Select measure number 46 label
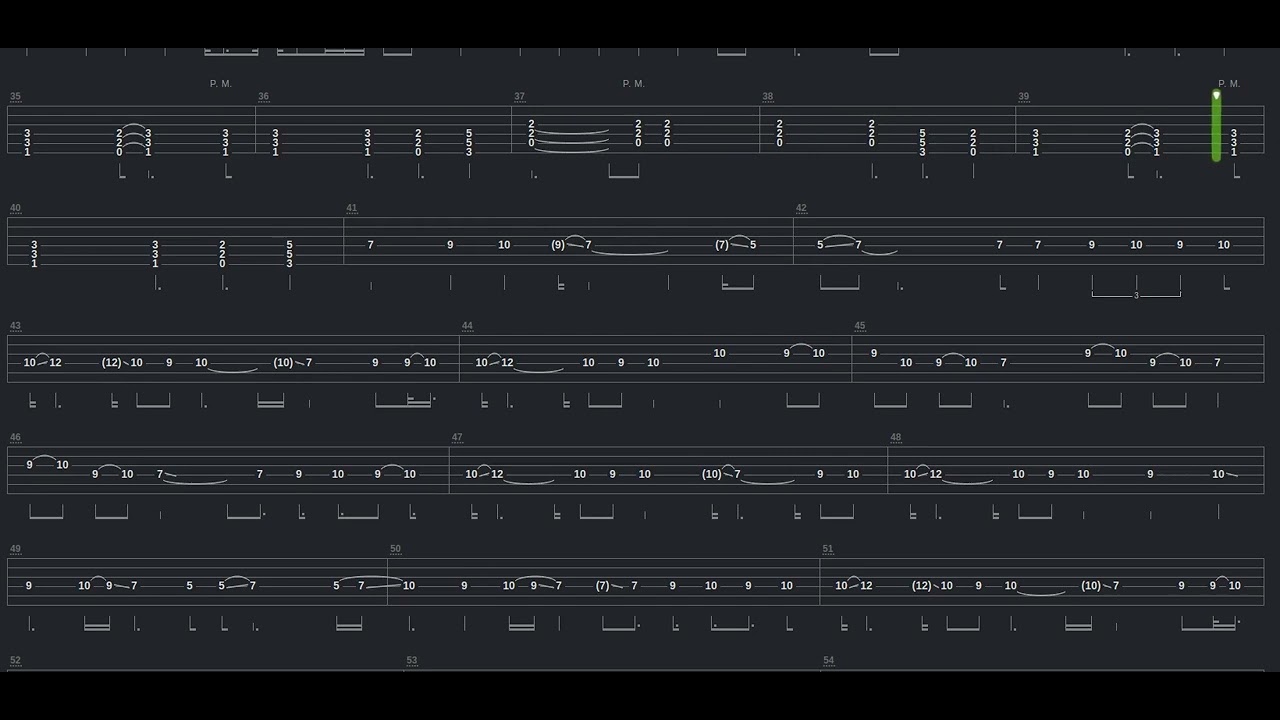The height and width of the screenshot is (720, 1280). coord(15,437)
